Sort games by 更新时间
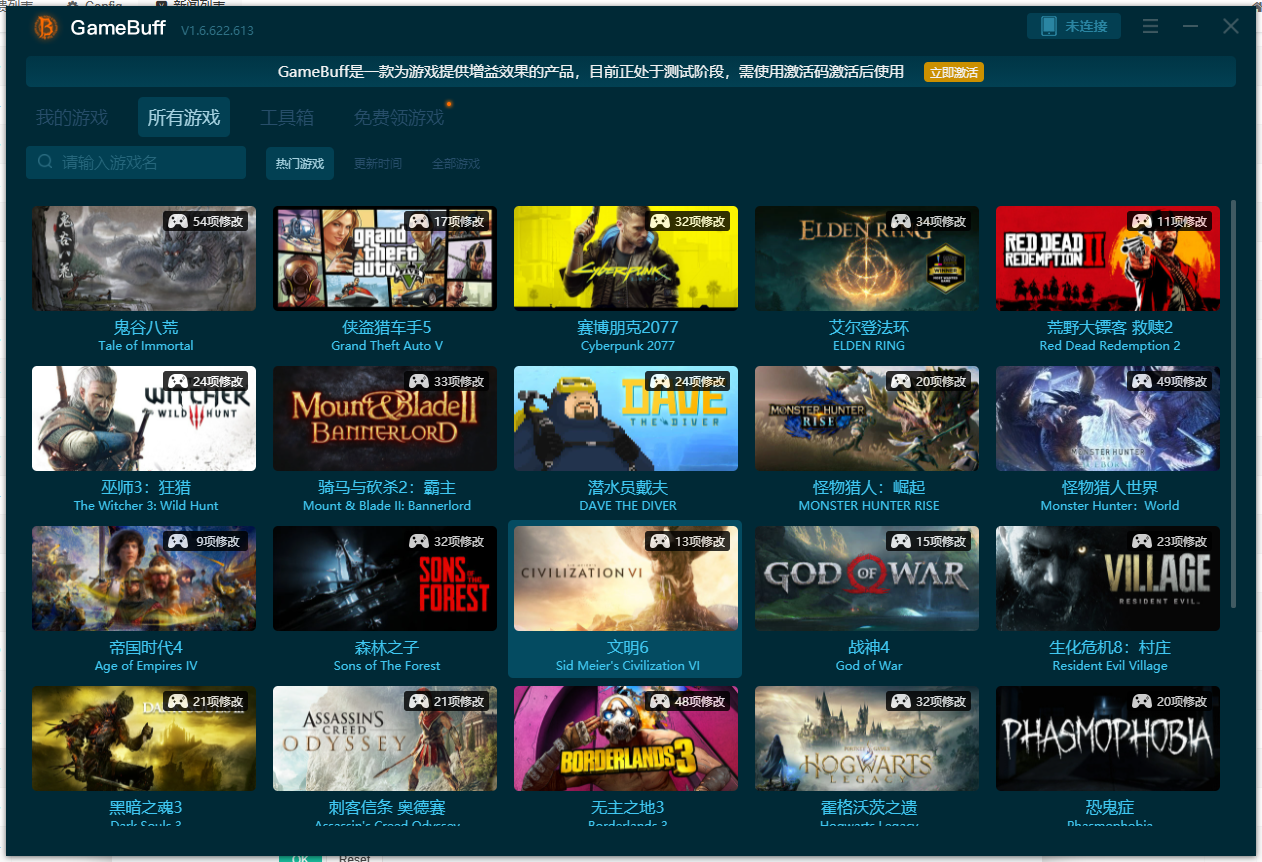This screenshot has height=862, width=1262. click(x=378, y=163)
